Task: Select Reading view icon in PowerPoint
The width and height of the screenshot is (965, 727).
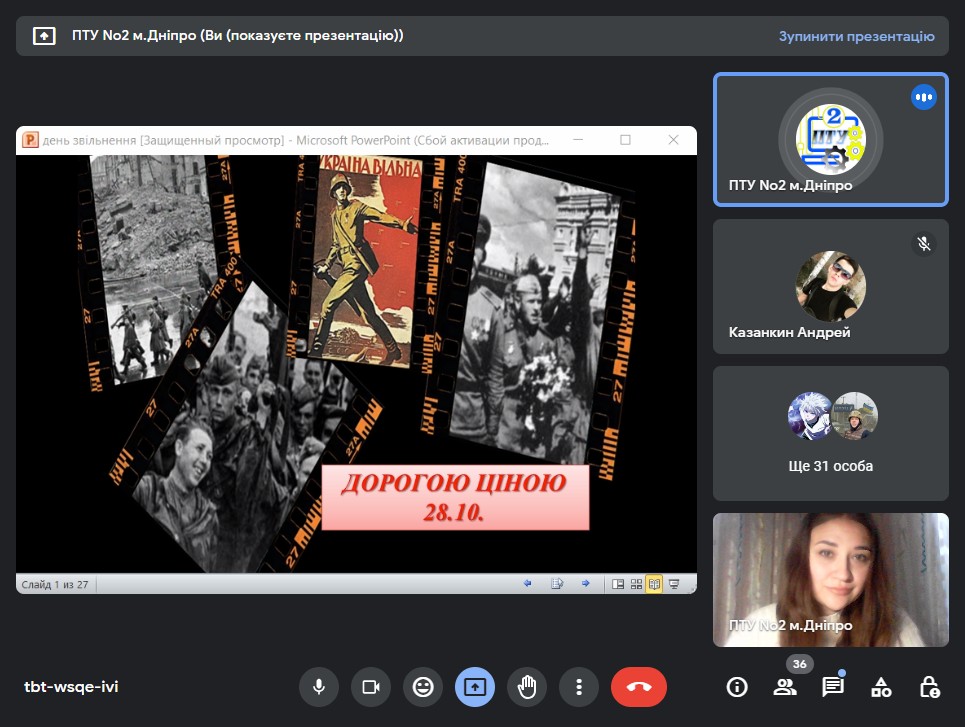Action: coord(654,584)
